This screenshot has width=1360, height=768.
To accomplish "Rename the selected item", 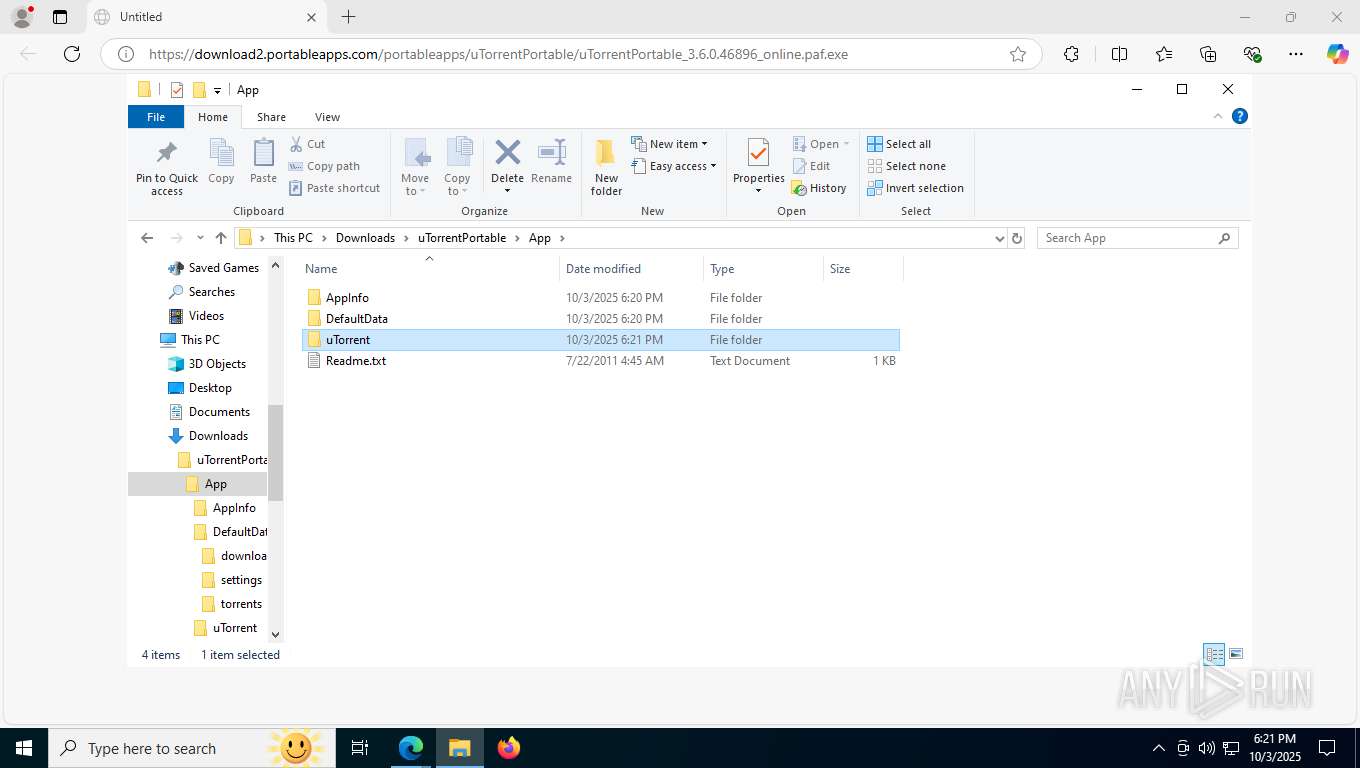I will pos(551,162).
